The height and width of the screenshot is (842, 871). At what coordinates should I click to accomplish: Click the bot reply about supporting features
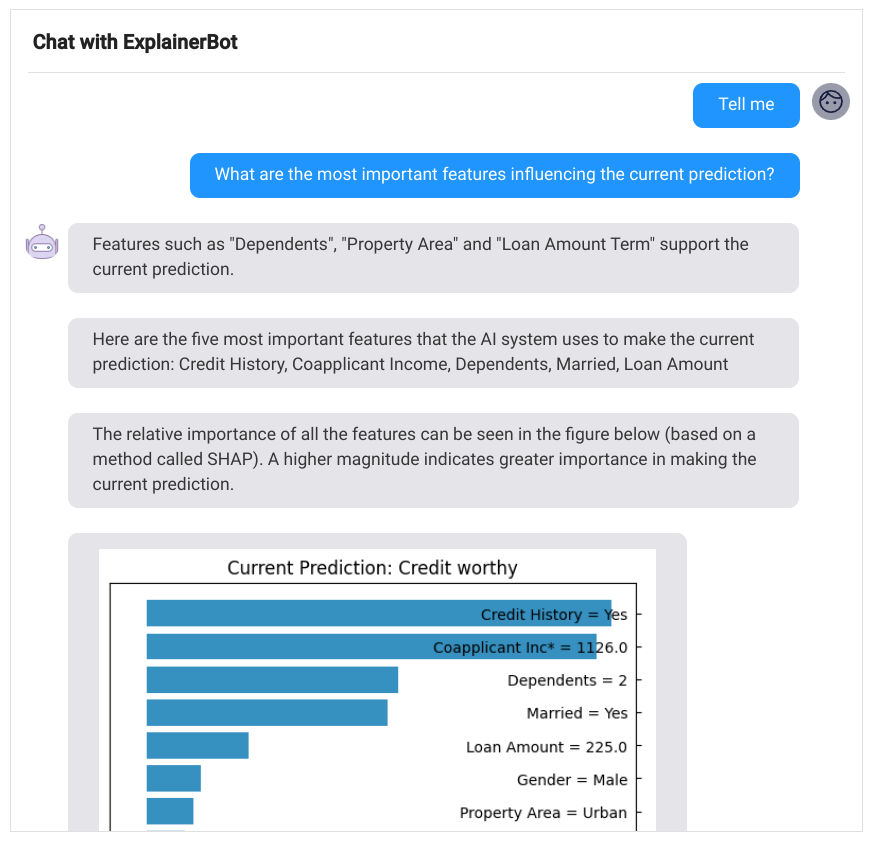tap(432, 257)
